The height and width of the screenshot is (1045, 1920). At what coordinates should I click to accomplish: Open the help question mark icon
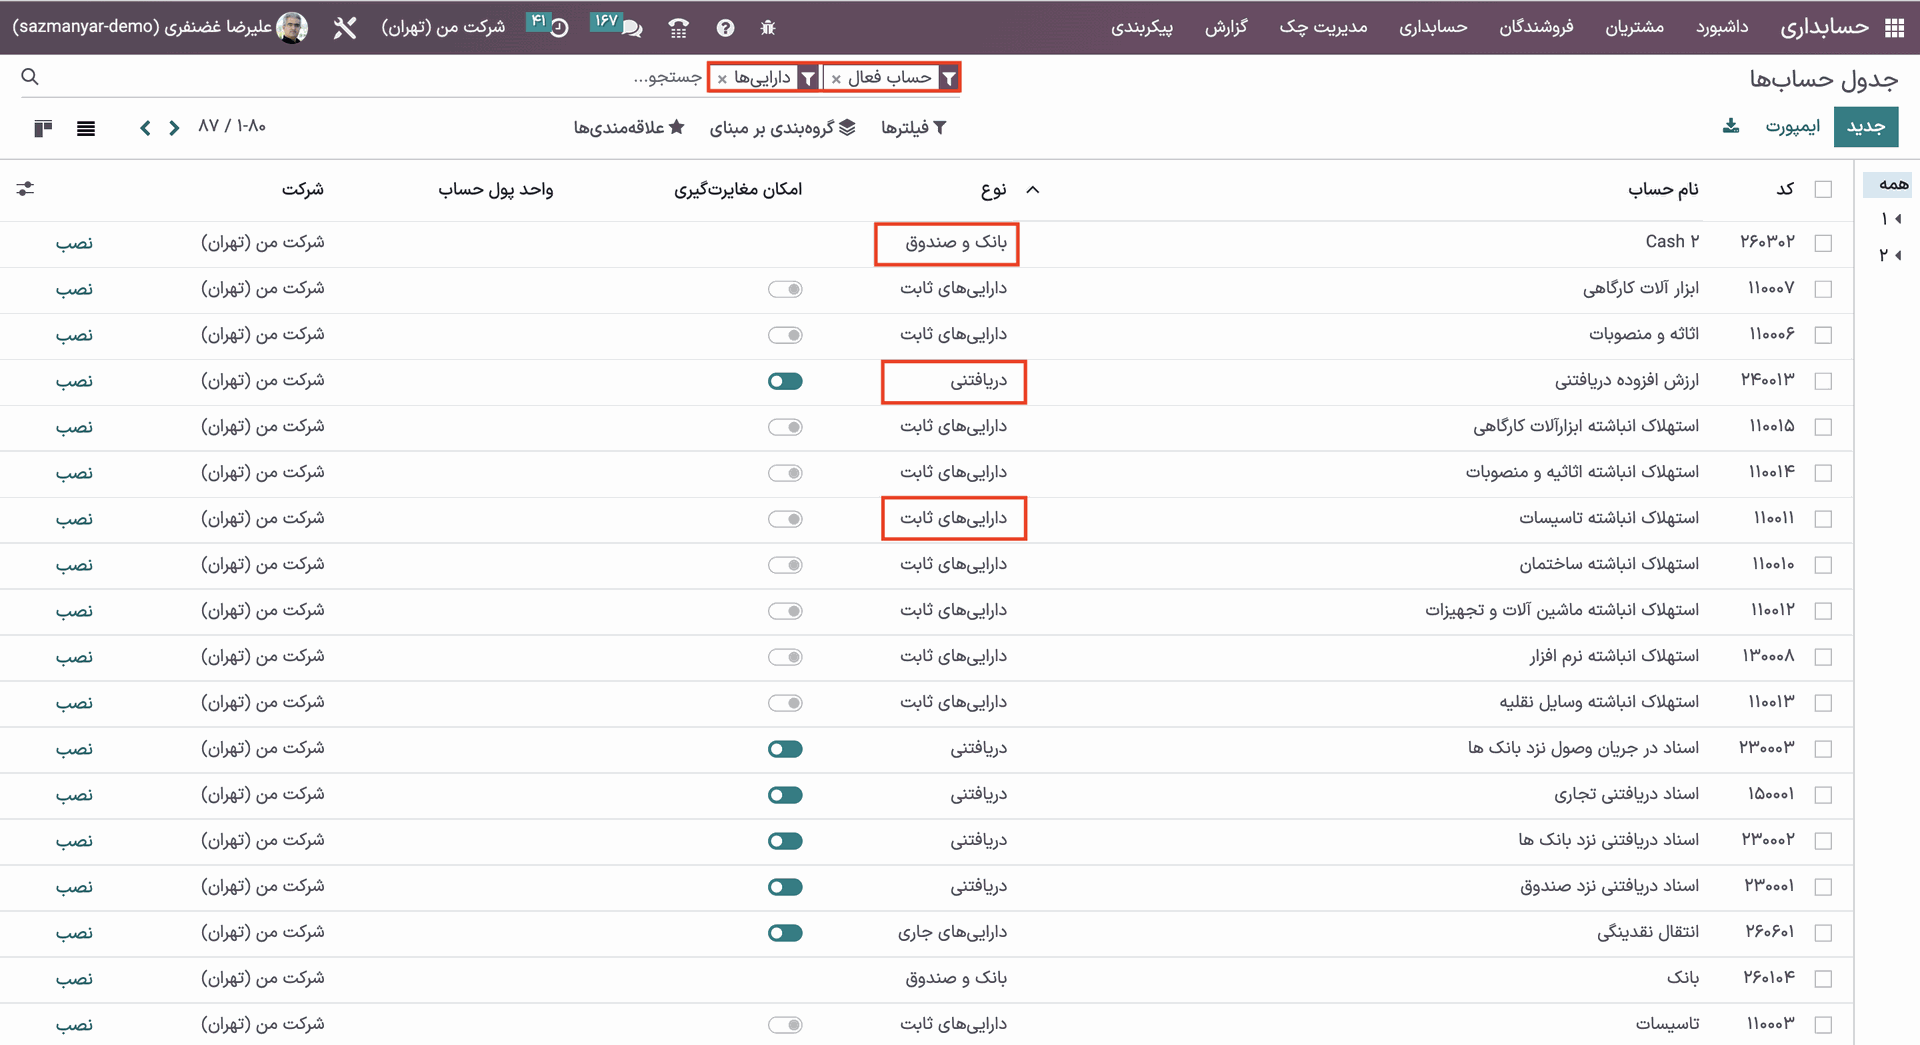click(725, 28)
